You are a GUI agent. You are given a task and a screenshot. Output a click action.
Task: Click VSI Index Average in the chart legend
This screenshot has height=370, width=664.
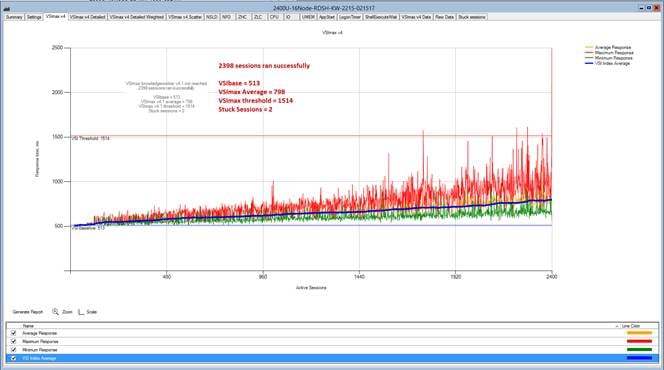click(x=612, y=63)
